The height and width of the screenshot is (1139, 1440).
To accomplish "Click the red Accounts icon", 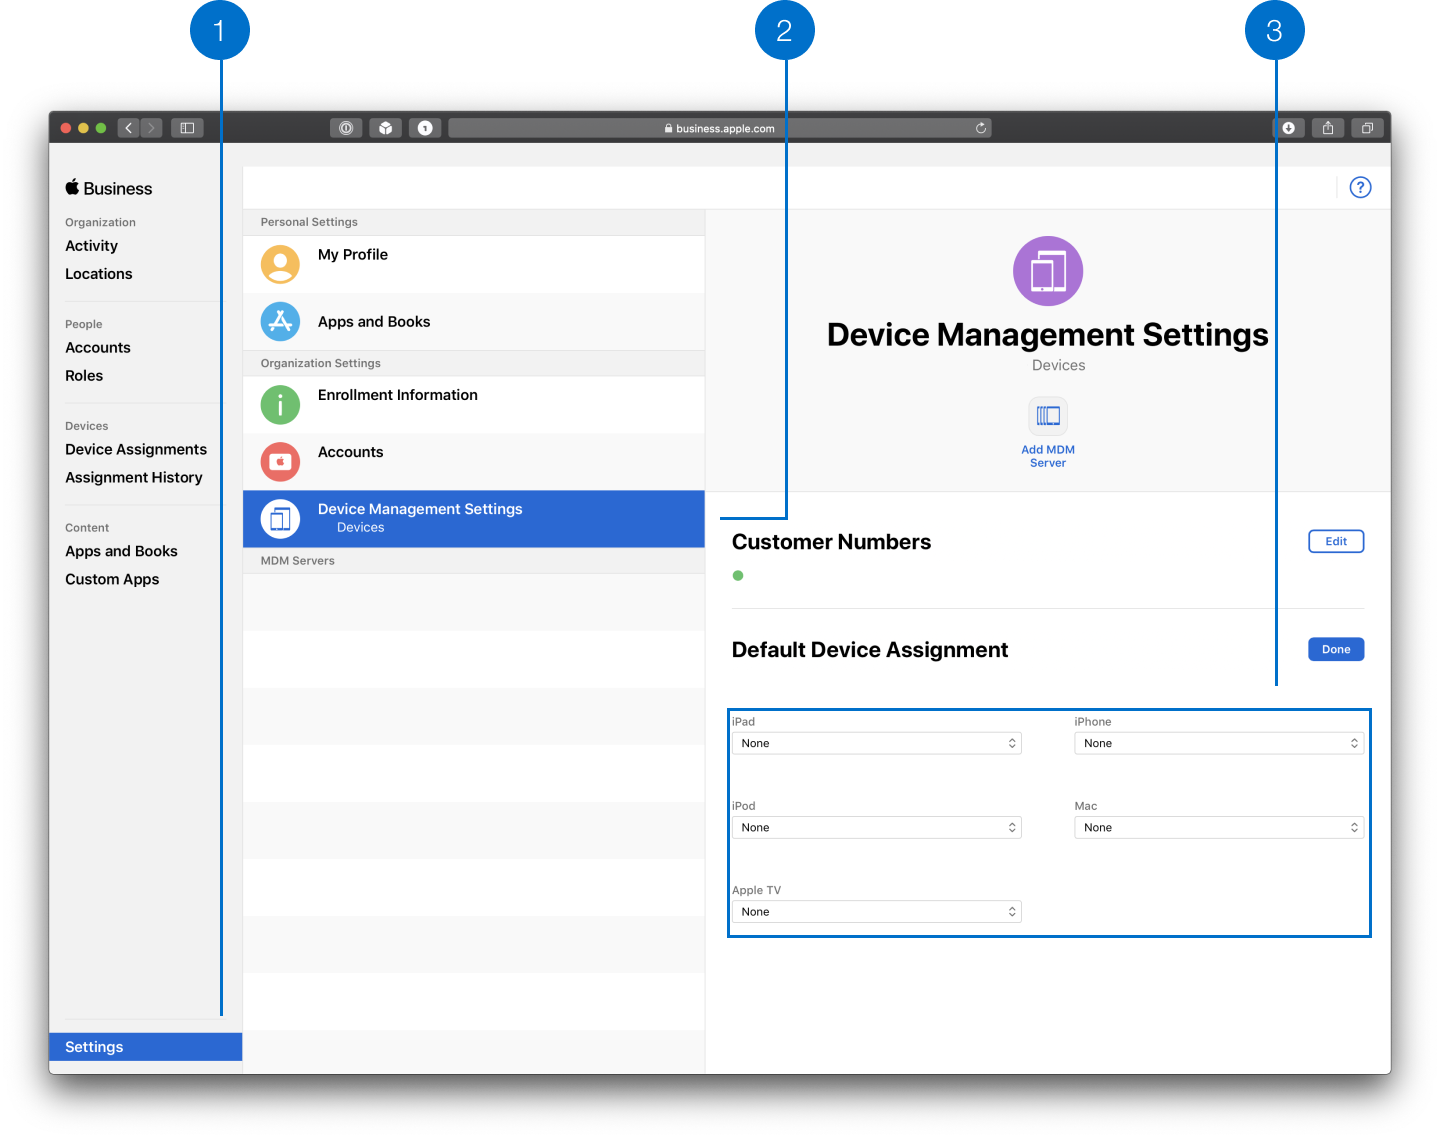I will click(x=280, y=461).
